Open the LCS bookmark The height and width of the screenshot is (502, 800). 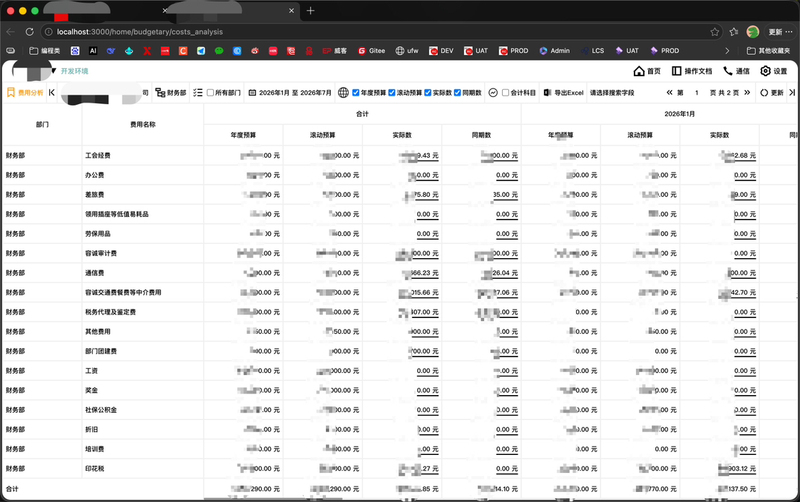[x=592, y=51]
